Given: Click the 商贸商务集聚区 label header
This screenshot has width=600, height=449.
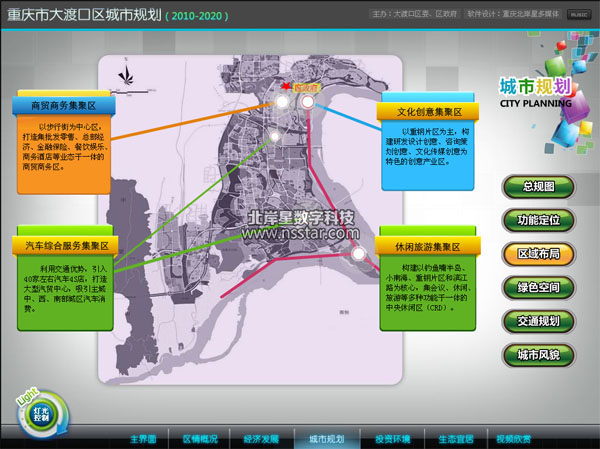Looking at the screenshot, I should (64, 105).
